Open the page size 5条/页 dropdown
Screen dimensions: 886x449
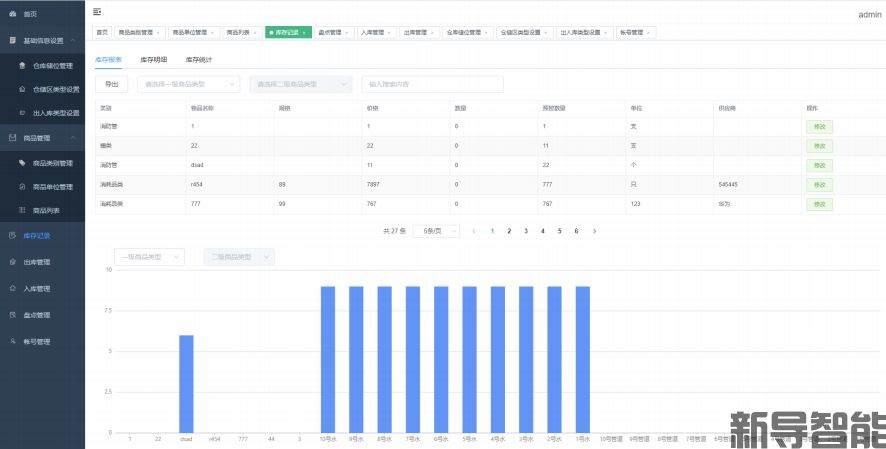pyautogui.click(x=436, y=231)
